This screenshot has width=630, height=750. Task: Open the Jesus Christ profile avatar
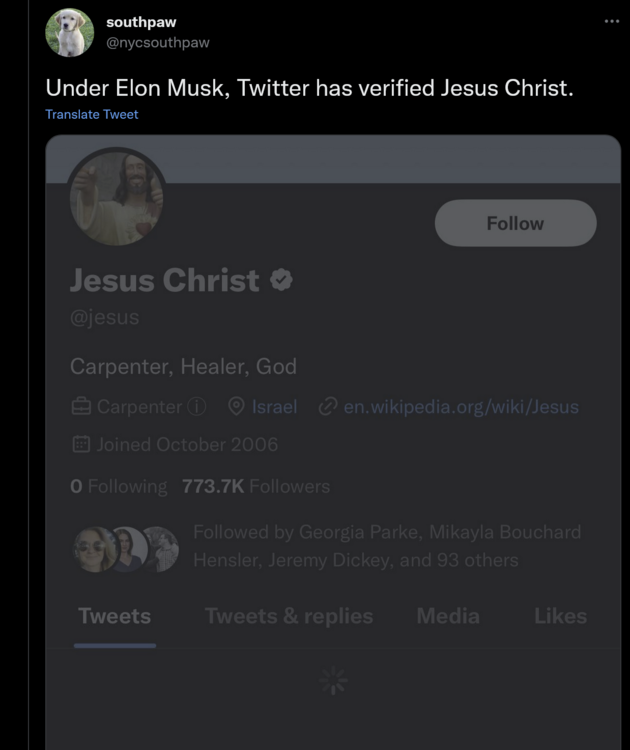[x=117, y=198]
